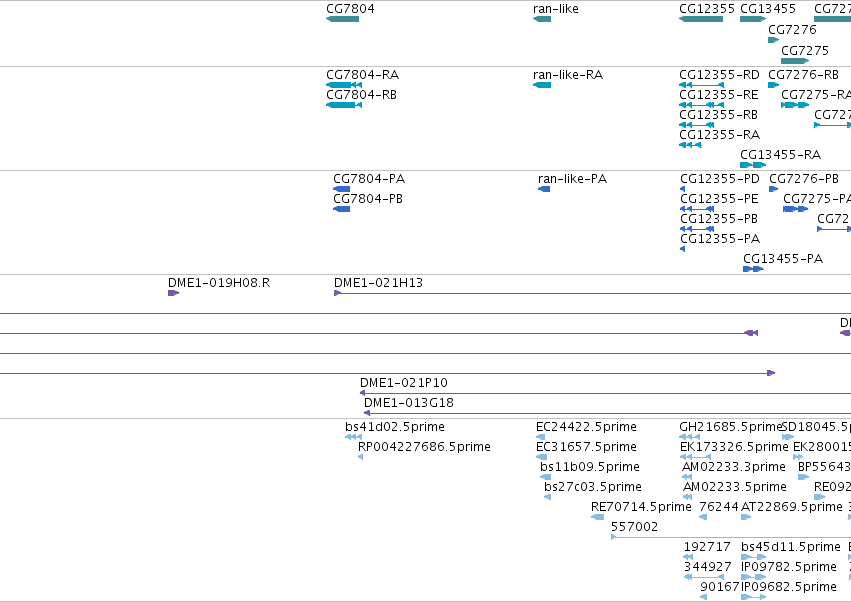The height and width of the screenshot is (602, 851).
Task: Click the CG7276-RB transcript label
Action: coord(803,74)
